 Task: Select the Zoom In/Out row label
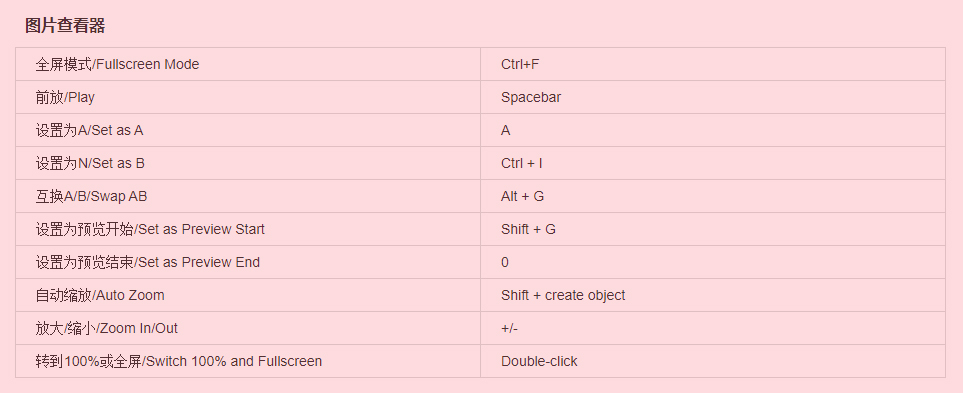point(107,329)
